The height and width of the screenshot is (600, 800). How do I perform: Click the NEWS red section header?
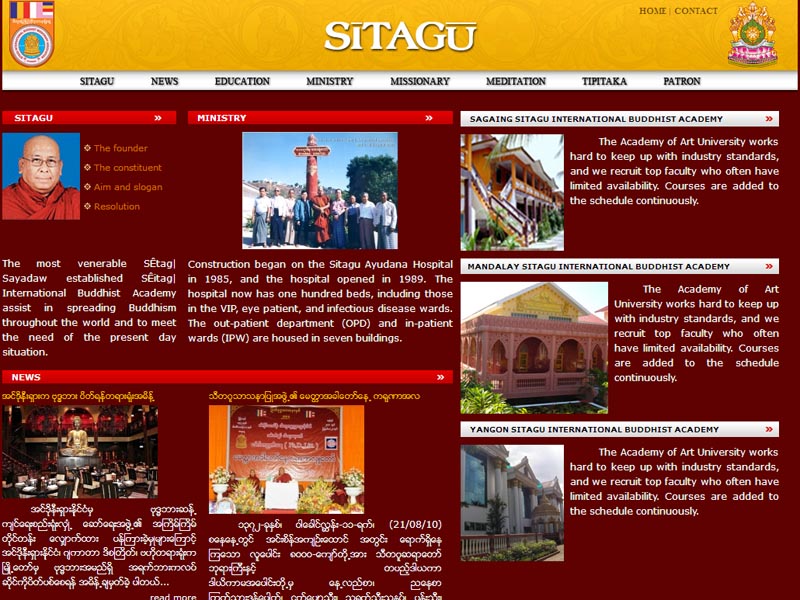click(x=228, y=377)
